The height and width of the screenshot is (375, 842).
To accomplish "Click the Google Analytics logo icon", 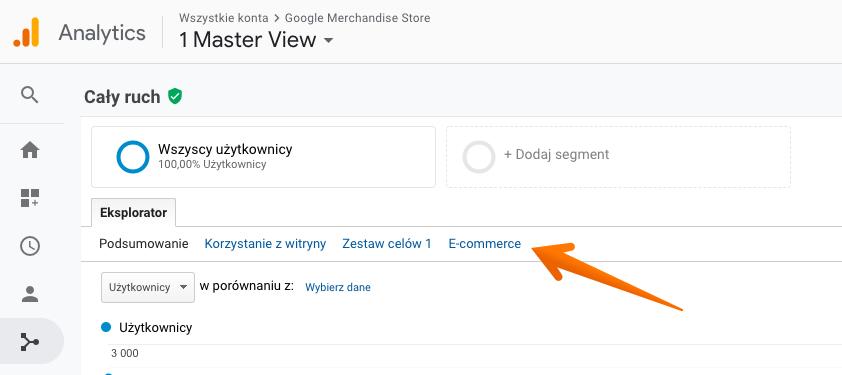I will point(26,32).
